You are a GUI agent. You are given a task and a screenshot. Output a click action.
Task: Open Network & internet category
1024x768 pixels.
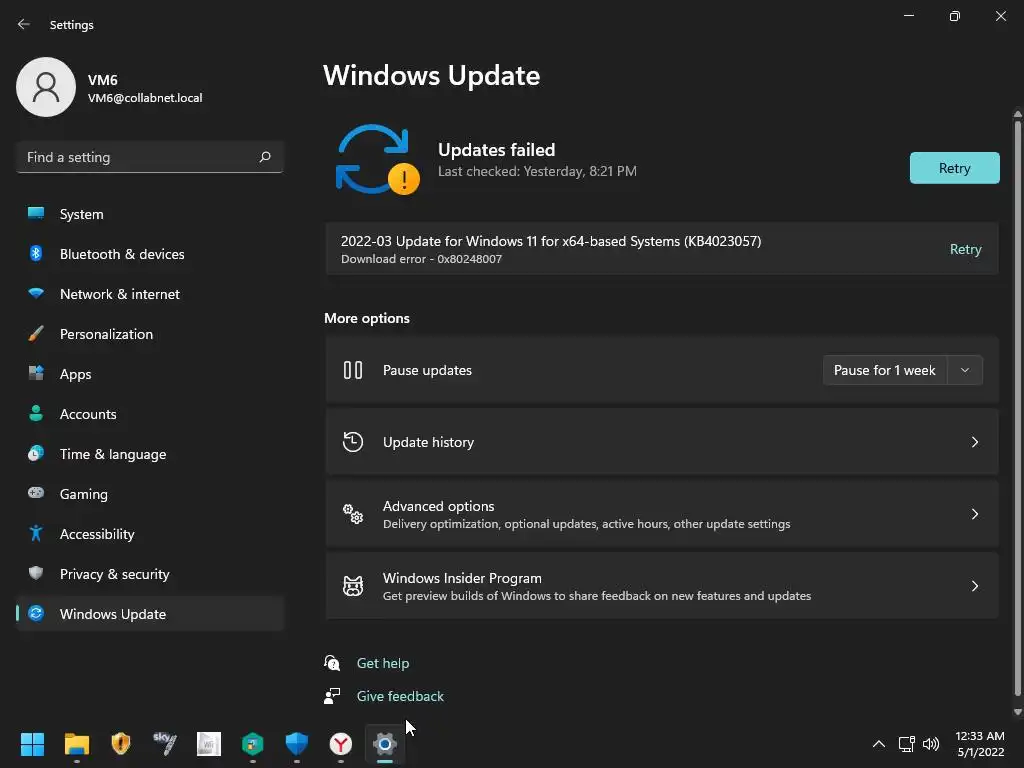pyautogui.click(x=150, y=294)
